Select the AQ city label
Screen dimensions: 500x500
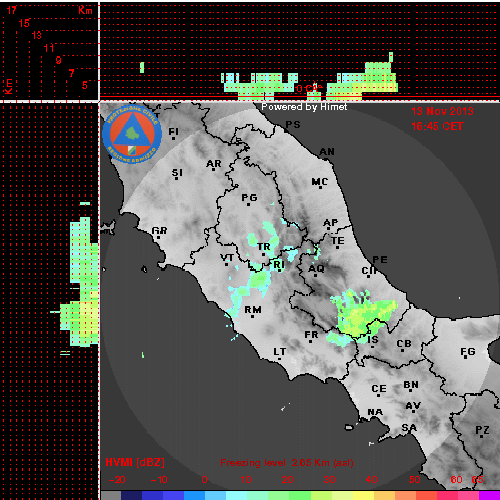coord(316,269)
